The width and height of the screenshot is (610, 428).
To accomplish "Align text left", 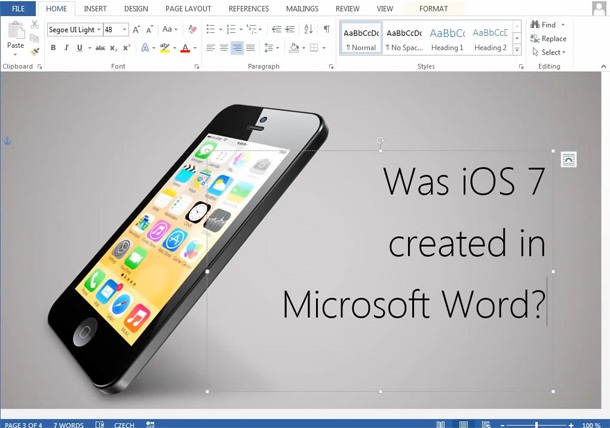I will [210, 48].
